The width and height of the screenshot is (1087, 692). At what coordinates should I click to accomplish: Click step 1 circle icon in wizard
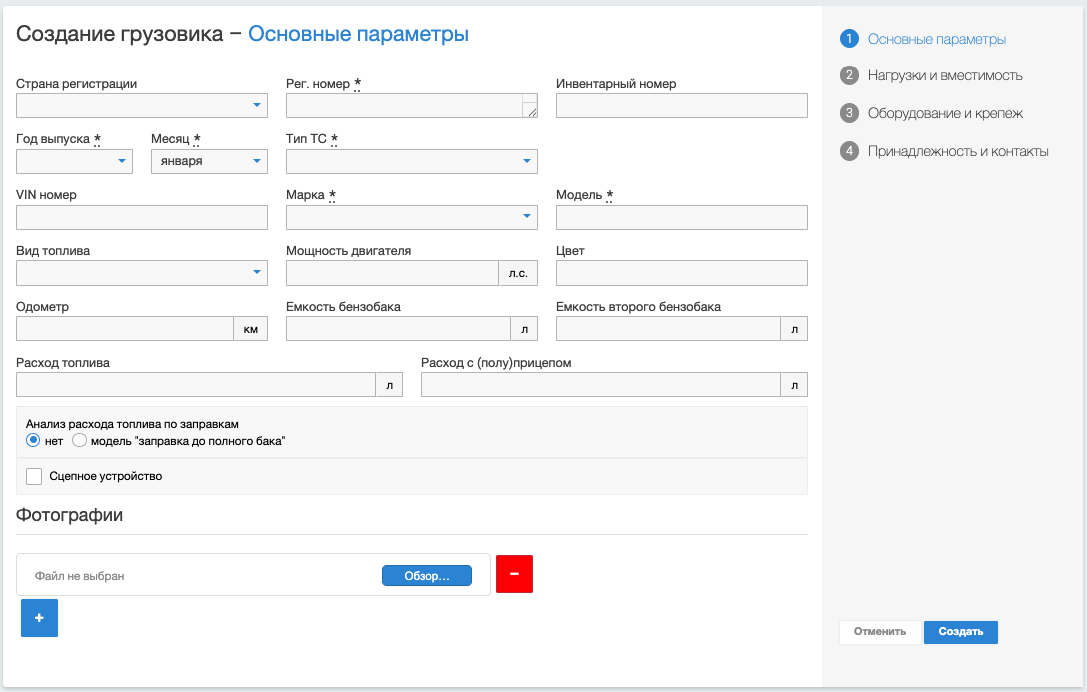(x=850, y=39)
